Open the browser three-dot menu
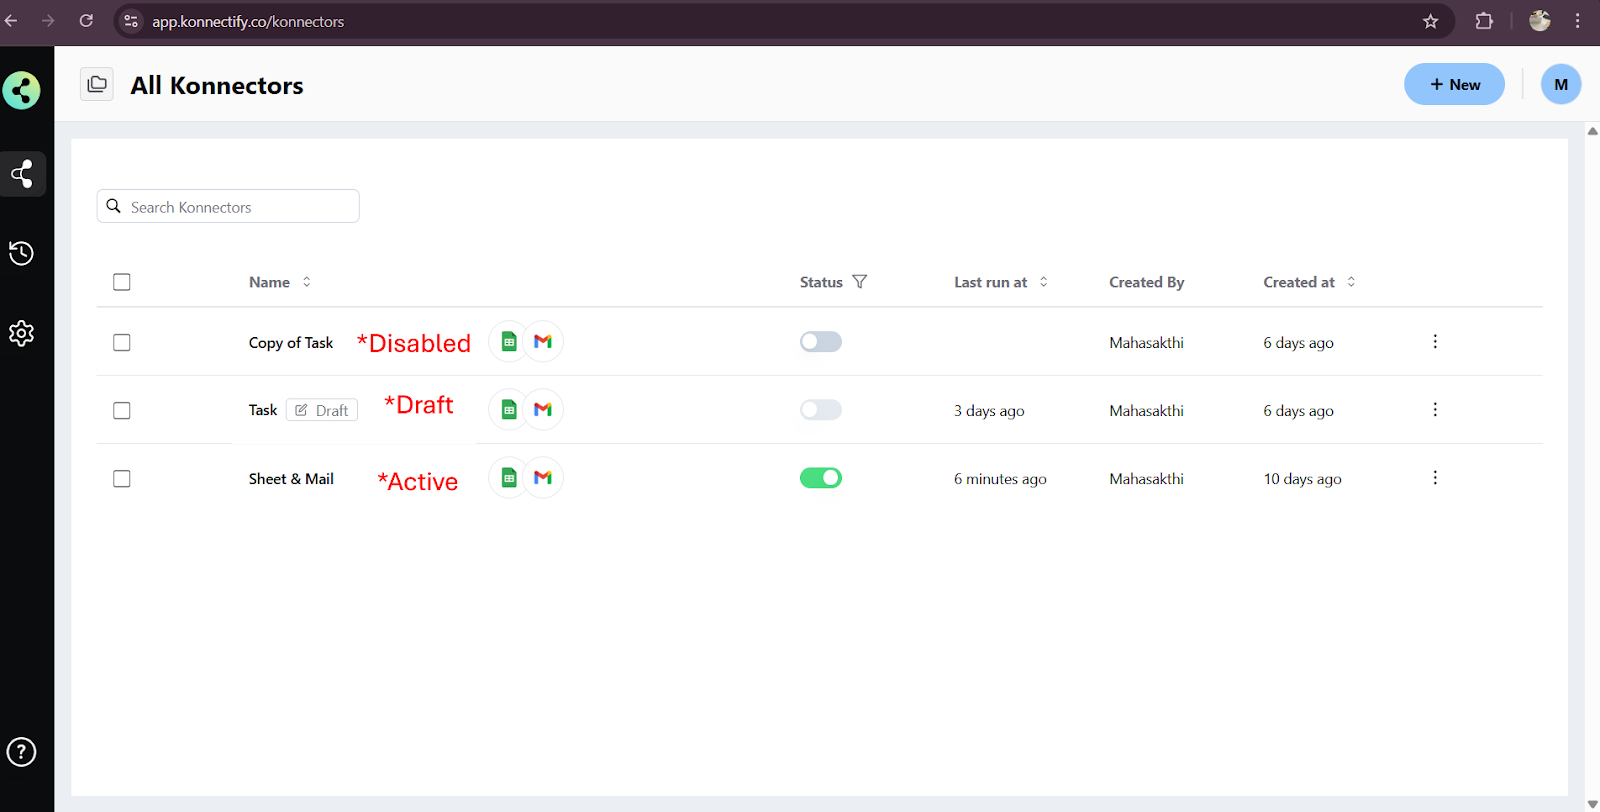This screenshot has width=1600, height=812. (1577, 21)
